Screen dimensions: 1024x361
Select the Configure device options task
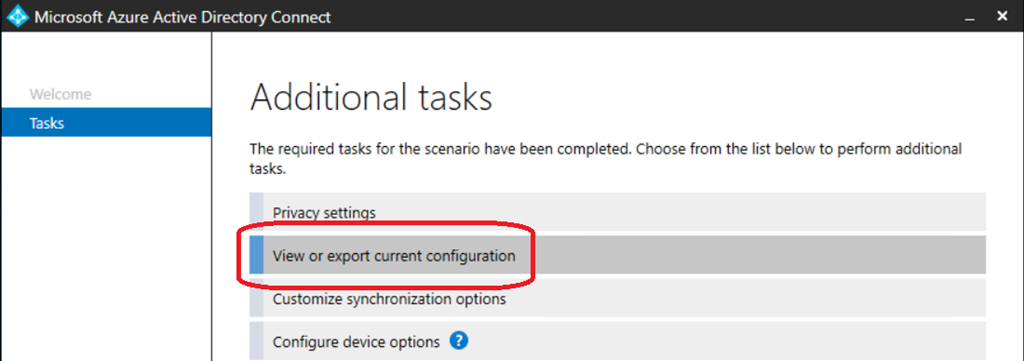point(617,341)
